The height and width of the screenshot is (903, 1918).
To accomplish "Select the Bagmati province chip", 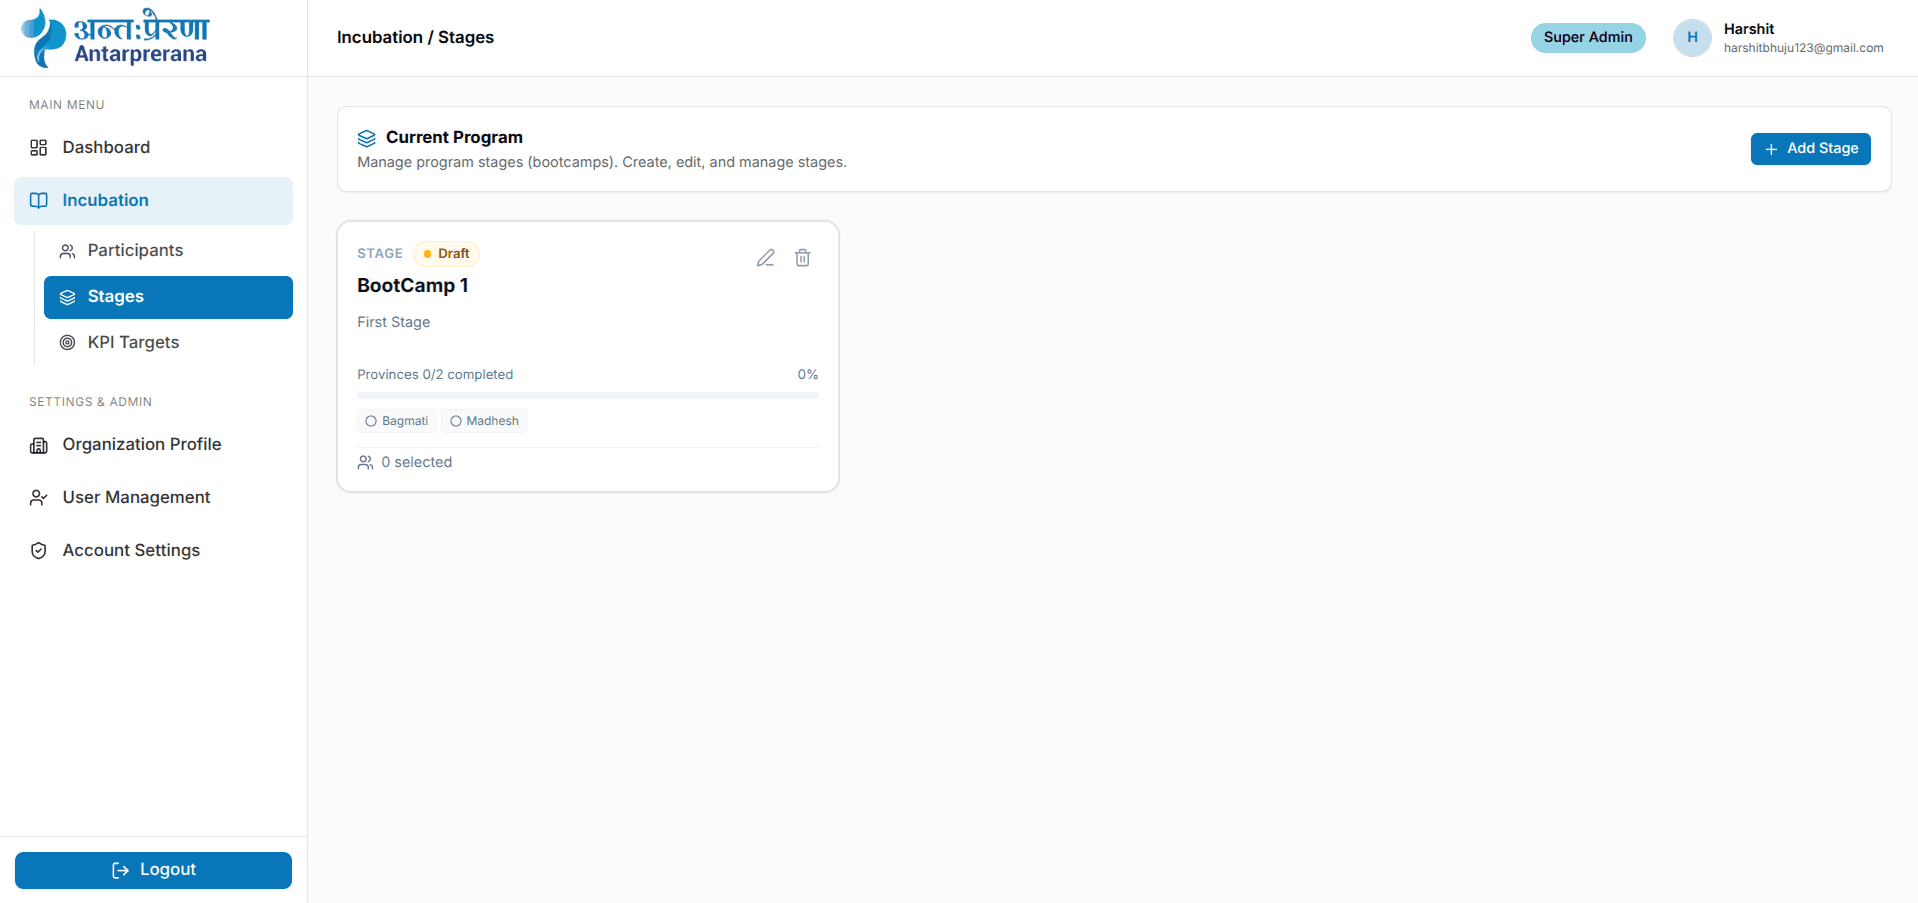I will [x=397, y=421].
